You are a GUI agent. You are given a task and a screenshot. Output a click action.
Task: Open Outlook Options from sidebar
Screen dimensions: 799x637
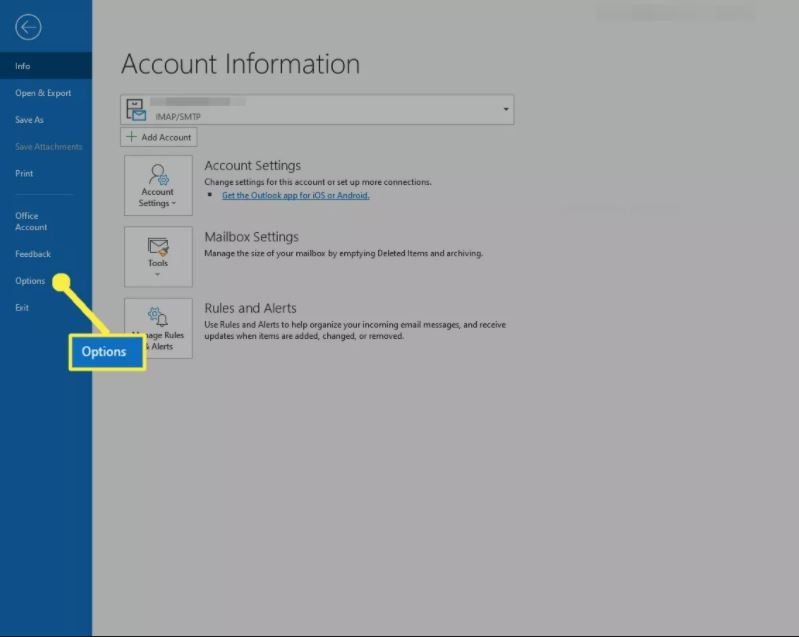pos(30,281)
